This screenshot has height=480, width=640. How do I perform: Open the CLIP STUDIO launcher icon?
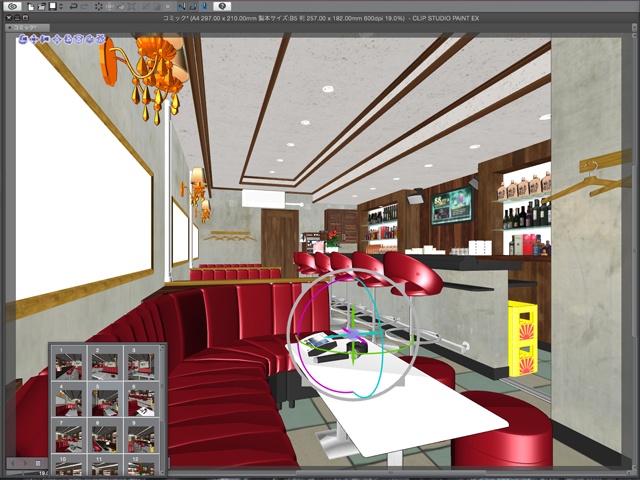[x=13, y=7]
